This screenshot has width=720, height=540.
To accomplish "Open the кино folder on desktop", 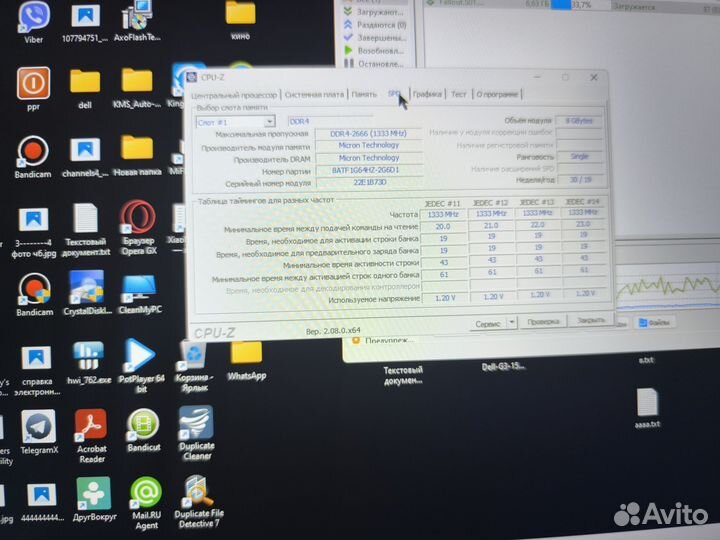I will 240,20.
